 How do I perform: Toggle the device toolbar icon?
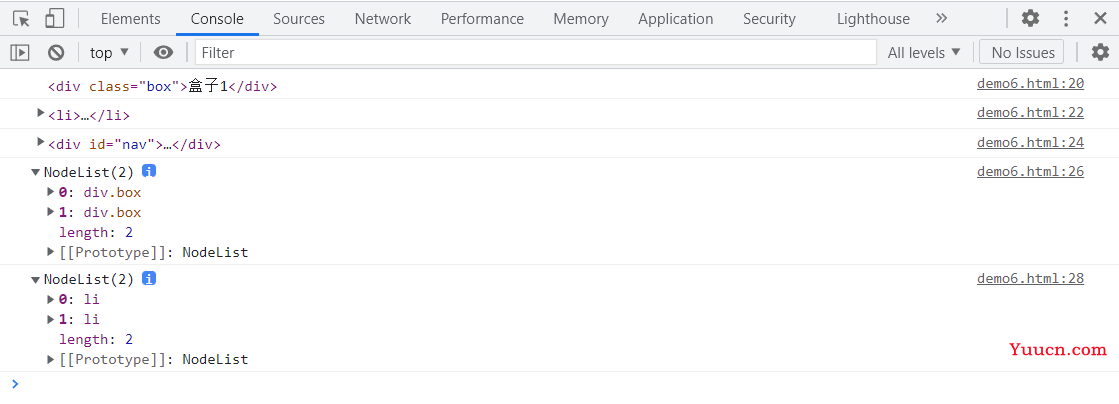55,19
